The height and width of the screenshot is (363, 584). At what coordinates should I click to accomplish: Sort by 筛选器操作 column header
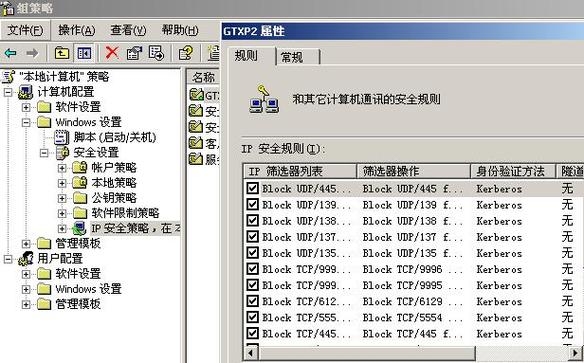pos(413,171)
